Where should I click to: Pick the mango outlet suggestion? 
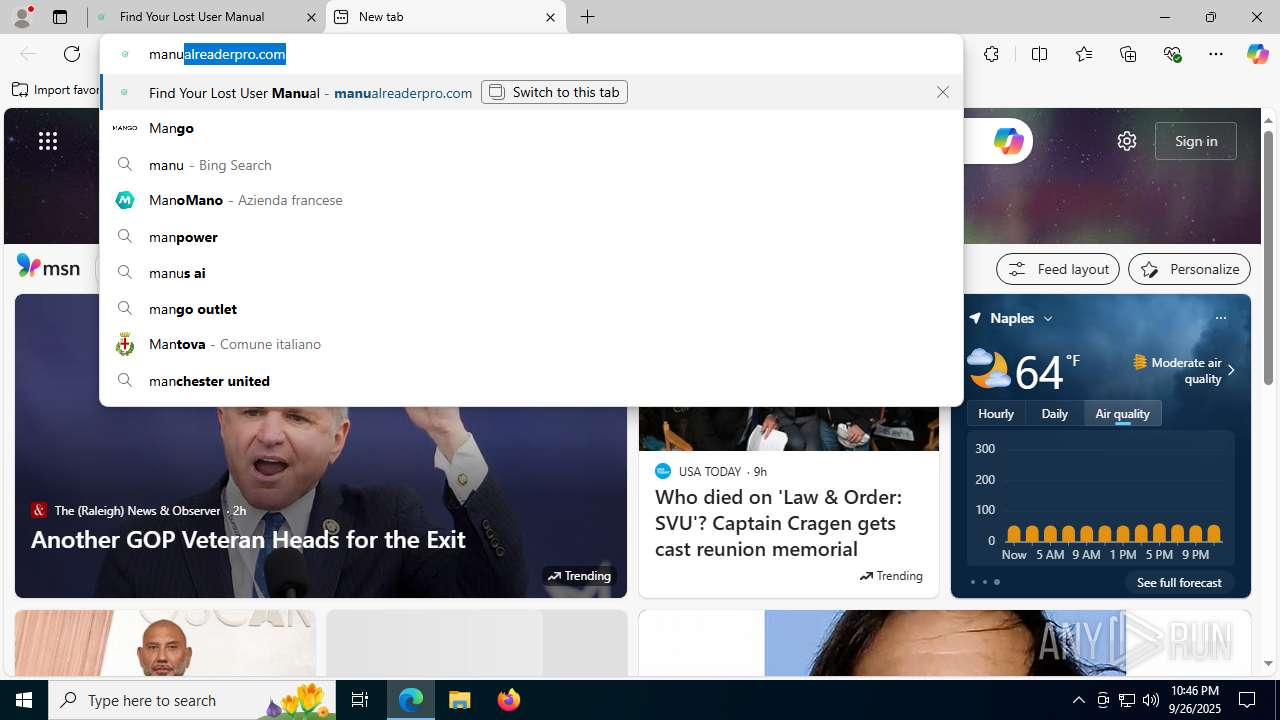pyautogui.click(x=531, y=308)
